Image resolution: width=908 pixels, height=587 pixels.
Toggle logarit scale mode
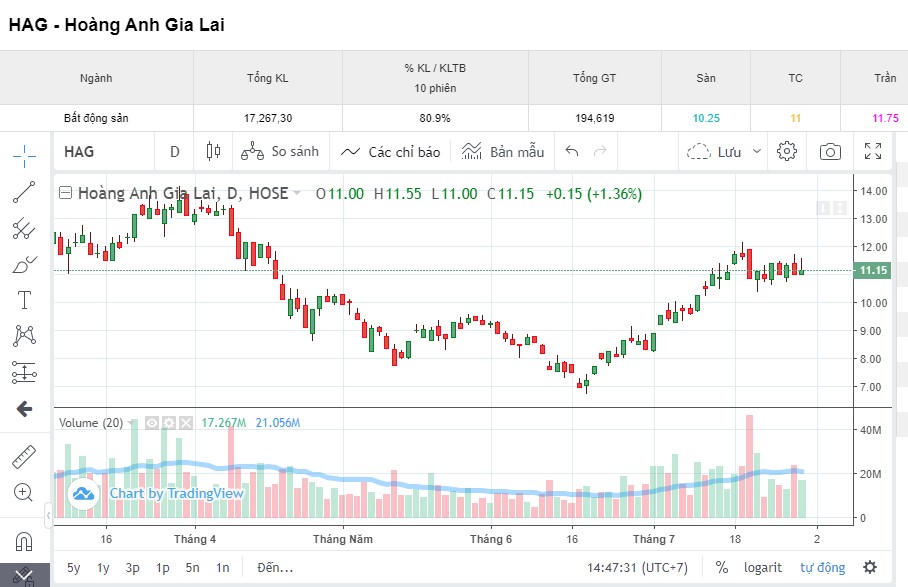coord(762,567)
